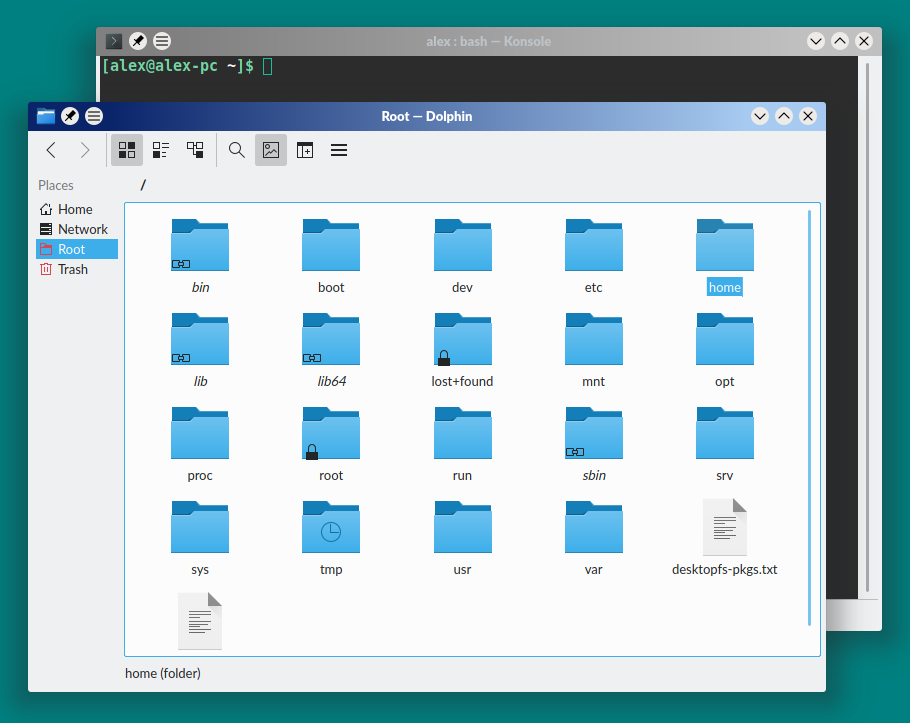The width and height of the screenshot is (910, 723).
Task: Open the Dolphin search tool
Action: coord(236,150)
